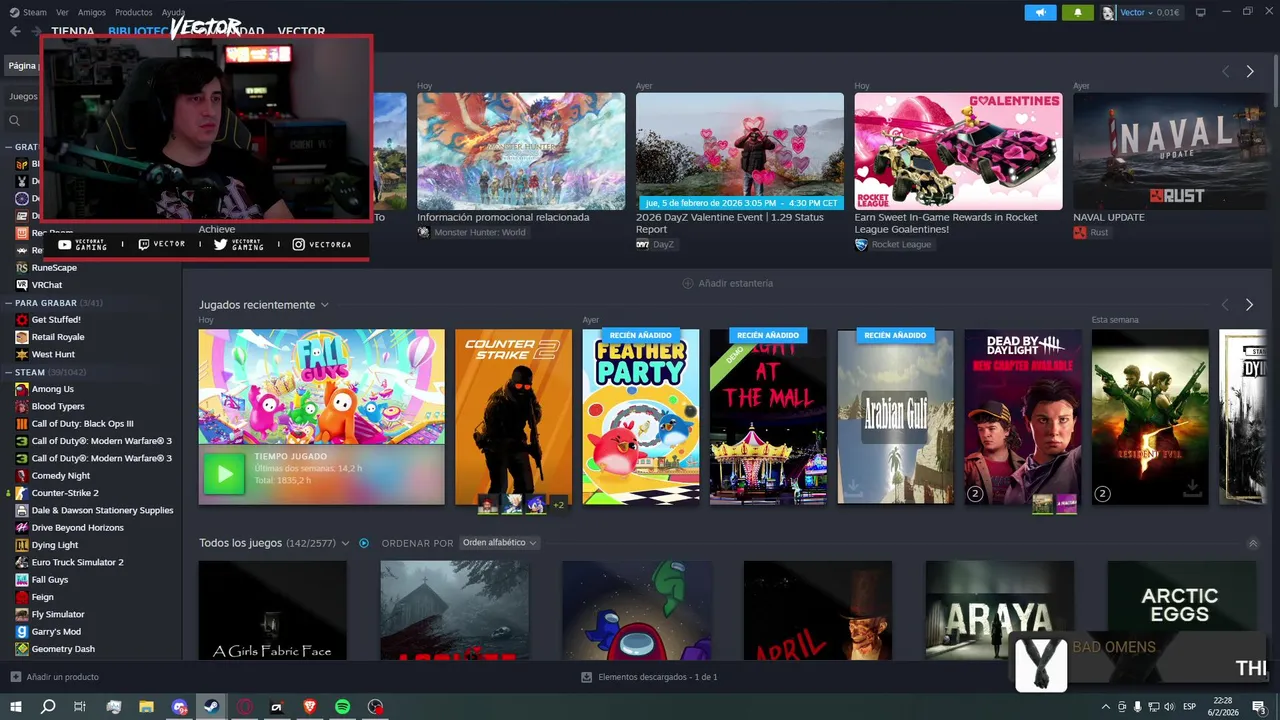Click the green Play button for Fall Guys
Viewport: 1280px width, 720px height.
click(224, 474)
